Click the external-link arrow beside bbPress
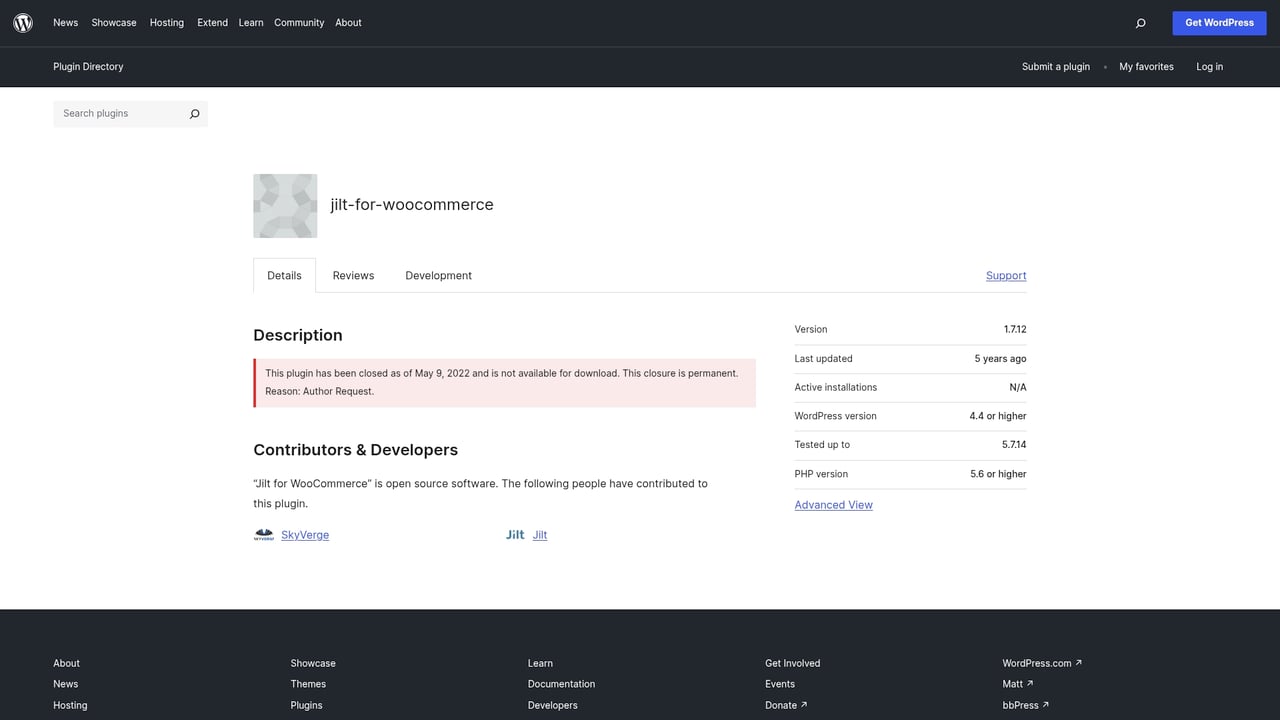1280x720 pixels. [1046, 705]
